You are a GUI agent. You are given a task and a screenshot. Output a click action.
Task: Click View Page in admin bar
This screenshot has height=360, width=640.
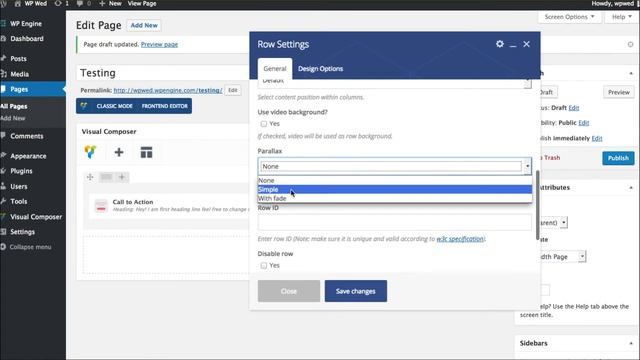(142, 4)
